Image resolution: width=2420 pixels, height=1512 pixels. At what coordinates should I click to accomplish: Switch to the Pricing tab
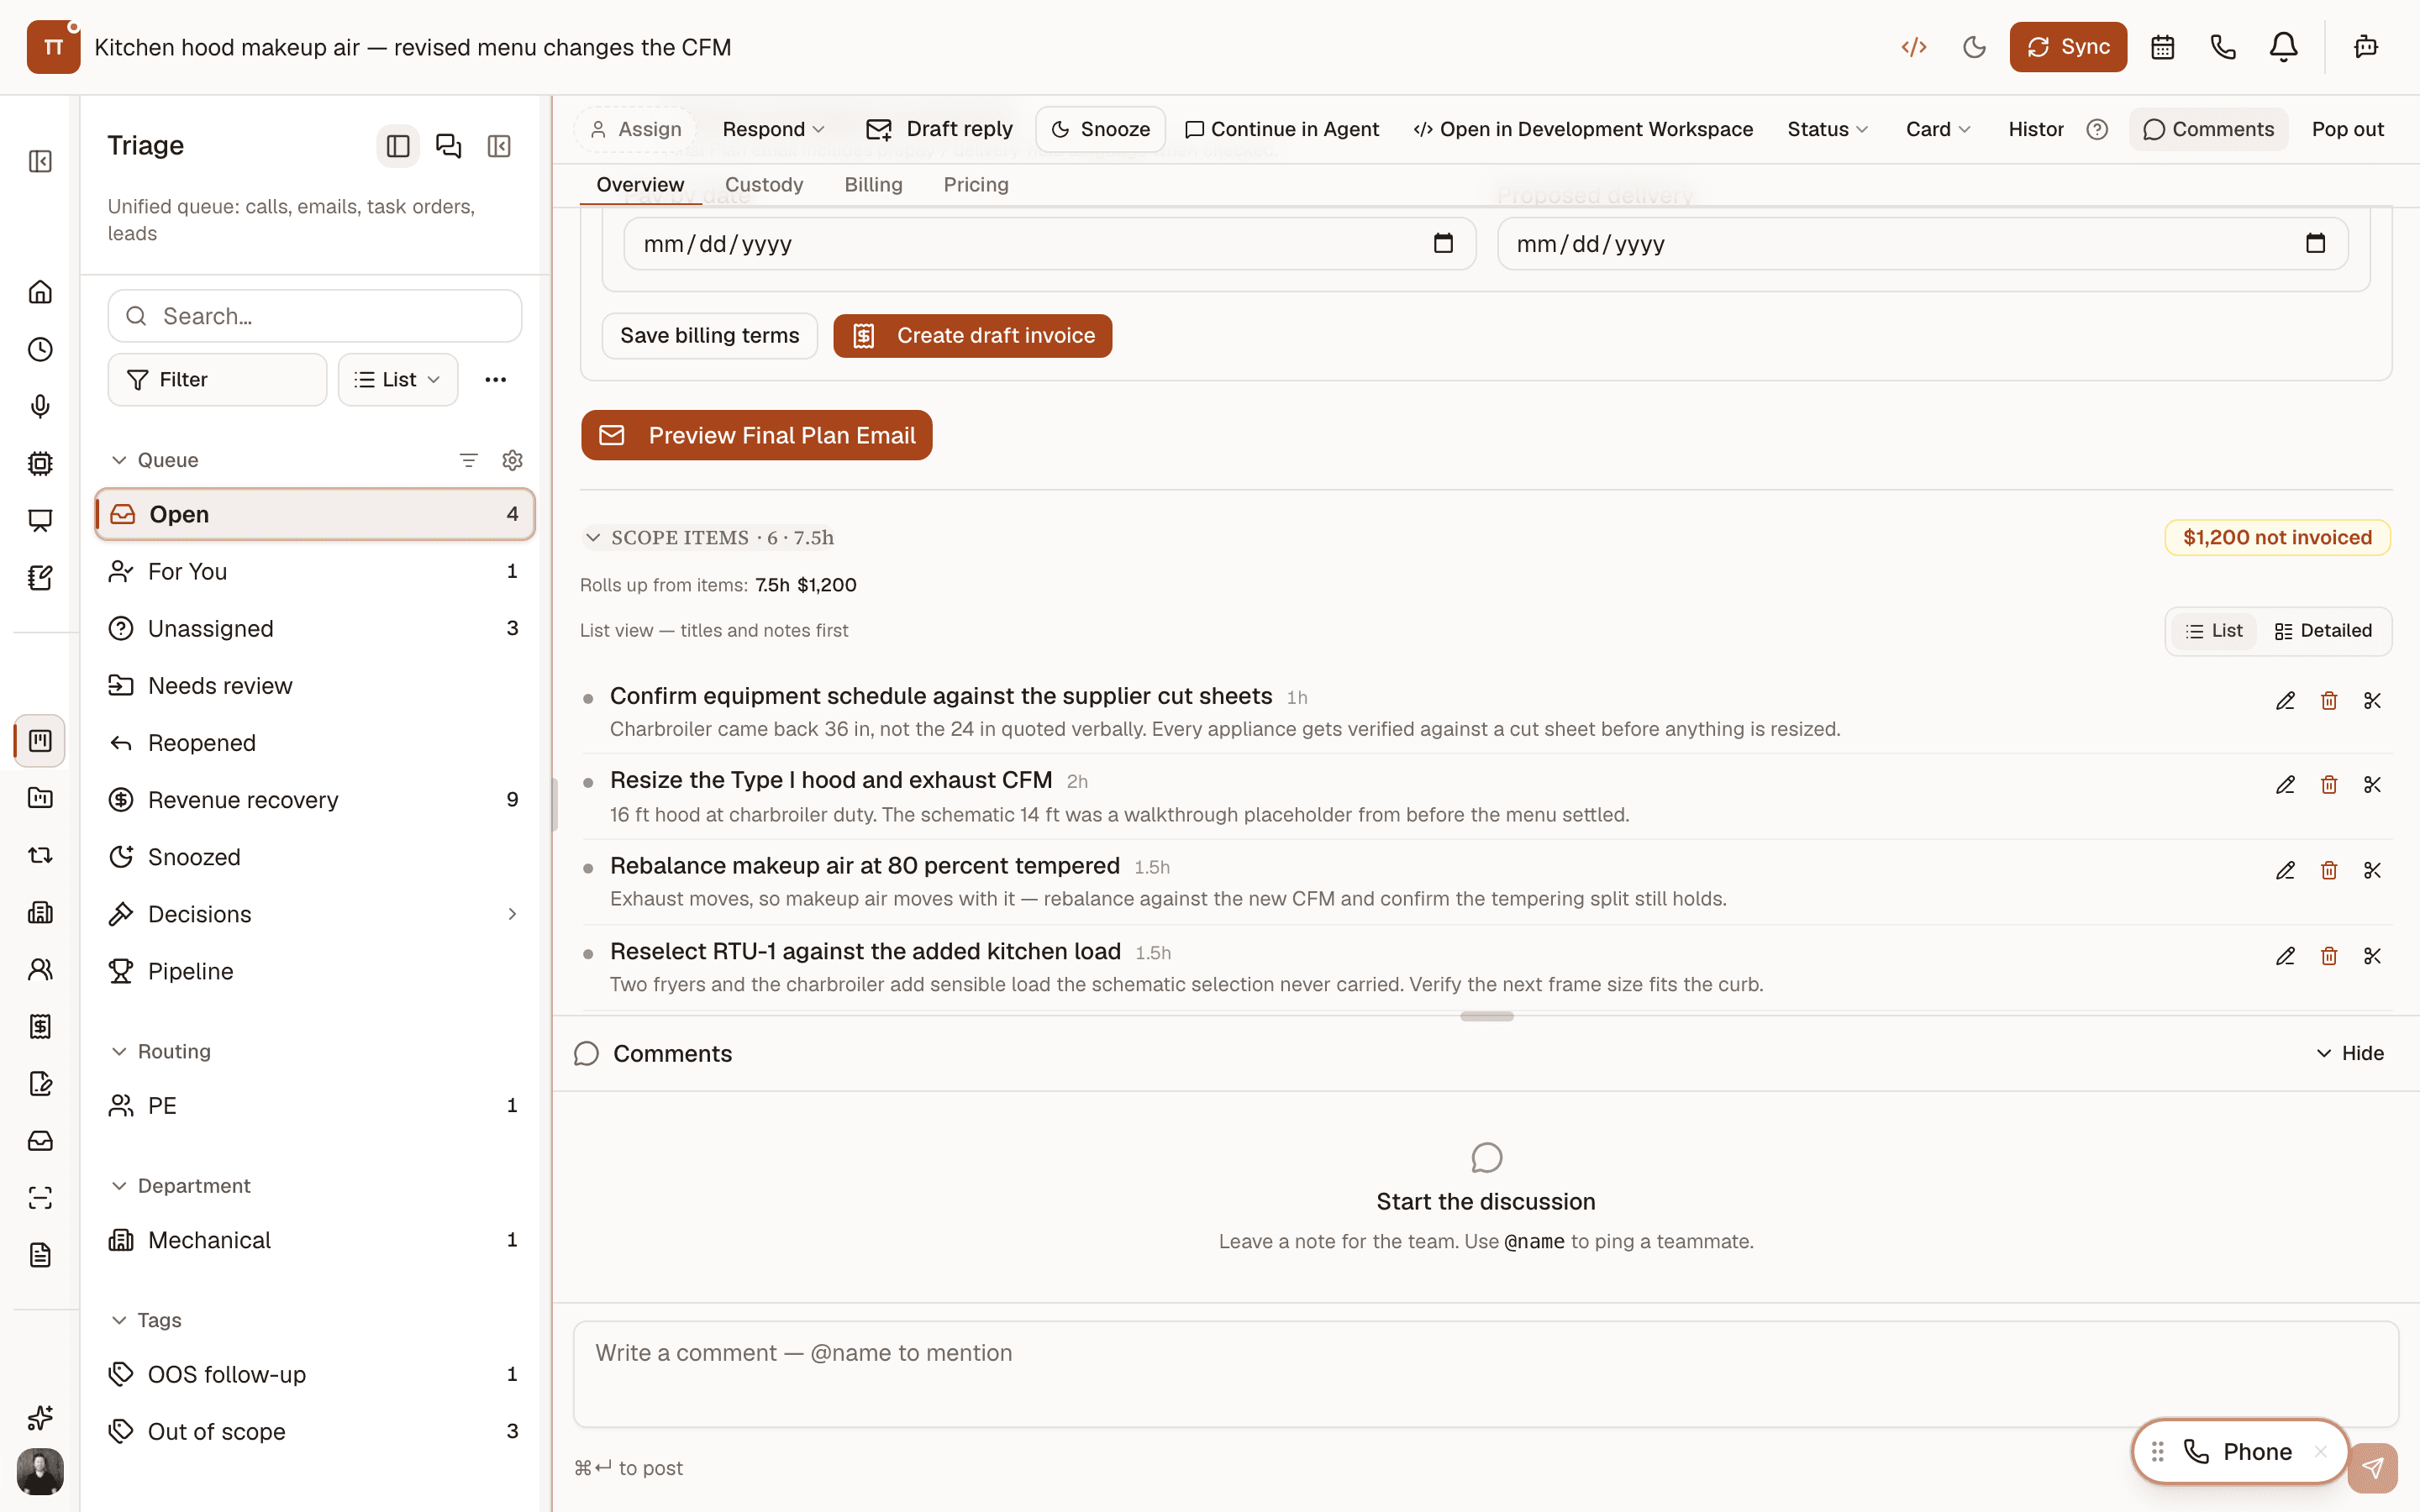976,184
